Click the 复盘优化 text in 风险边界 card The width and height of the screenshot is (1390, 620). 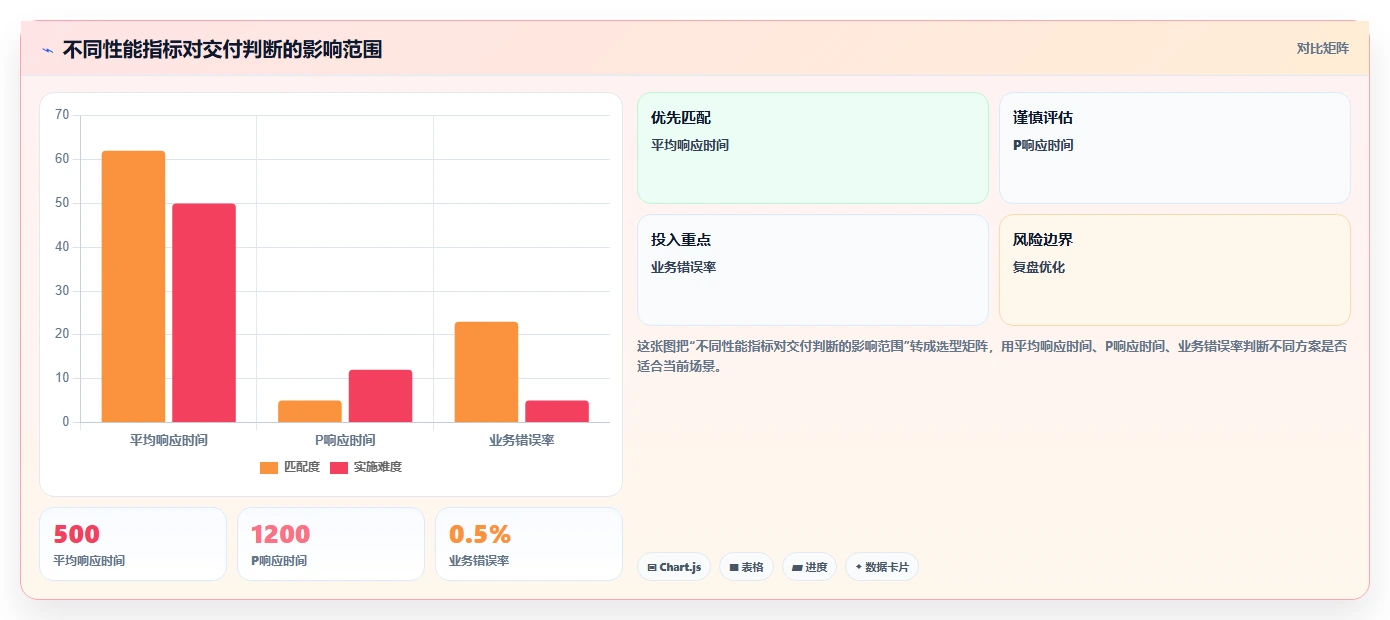1039,267
